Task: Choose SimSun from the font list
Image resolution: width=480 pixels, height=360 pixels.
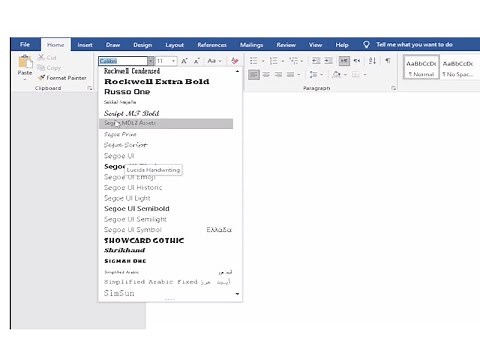Action: point(166,293)
